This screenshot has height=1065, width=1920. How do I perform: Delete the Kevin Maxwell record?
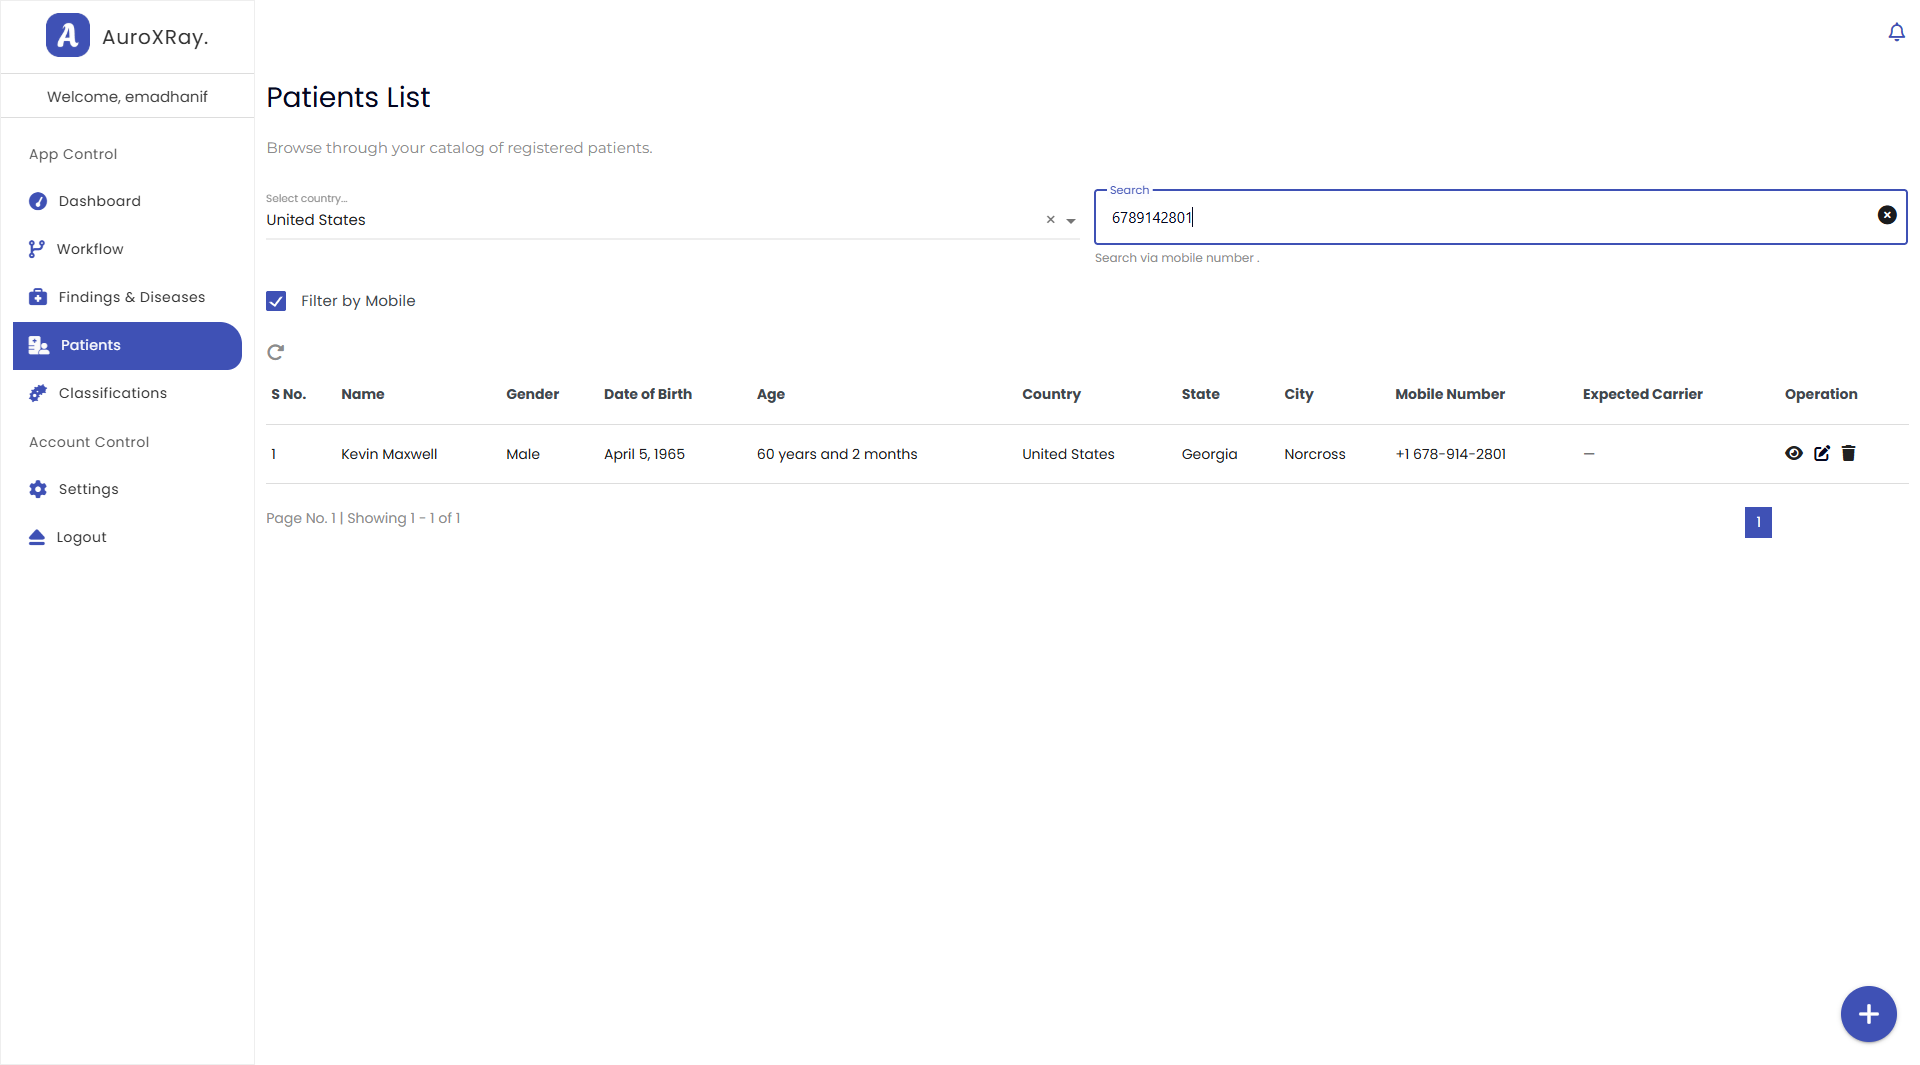click(1848, 453)
